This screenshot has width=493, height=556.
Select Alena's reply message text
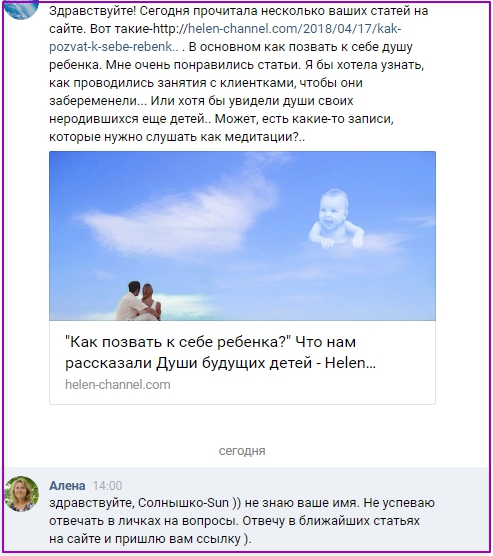242,521
